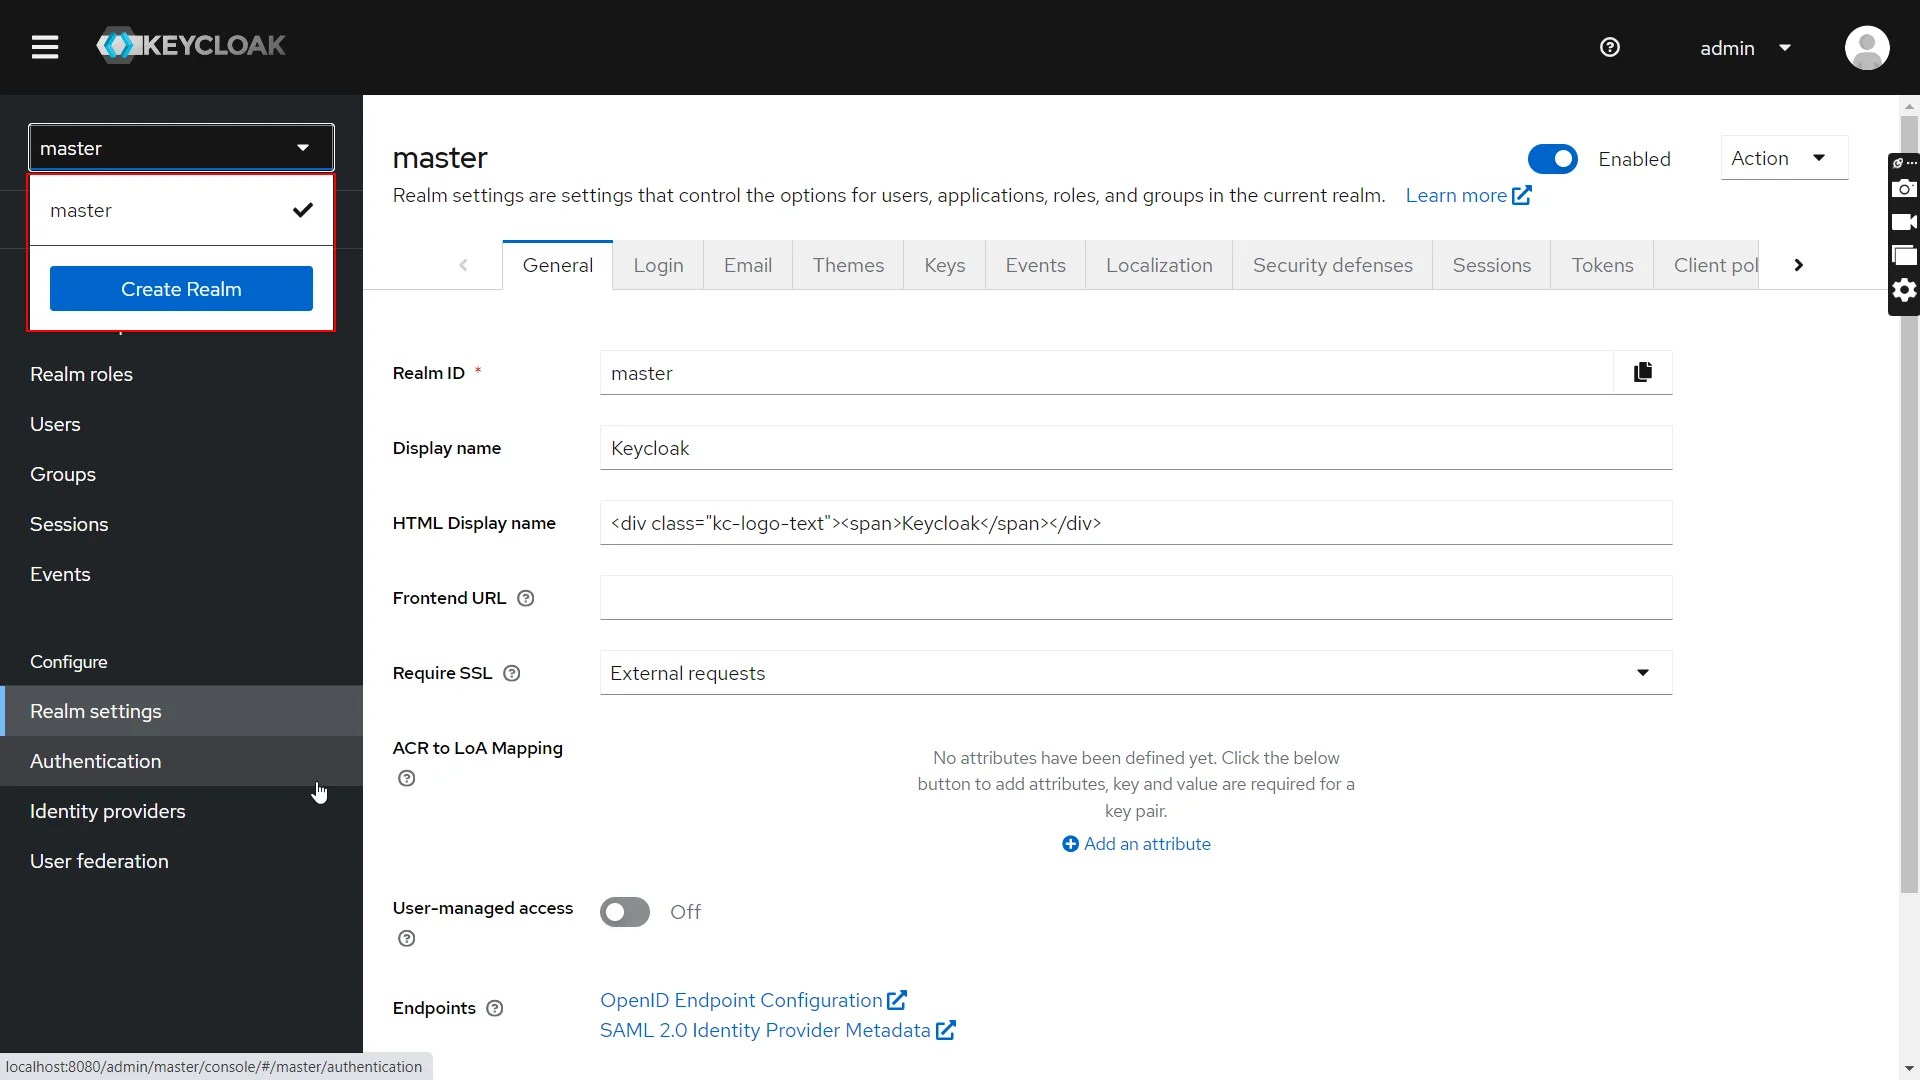The height and width of the screenshot is (1080, 1920).
Task: Turn on User-managed access
Action: (624, 911)
